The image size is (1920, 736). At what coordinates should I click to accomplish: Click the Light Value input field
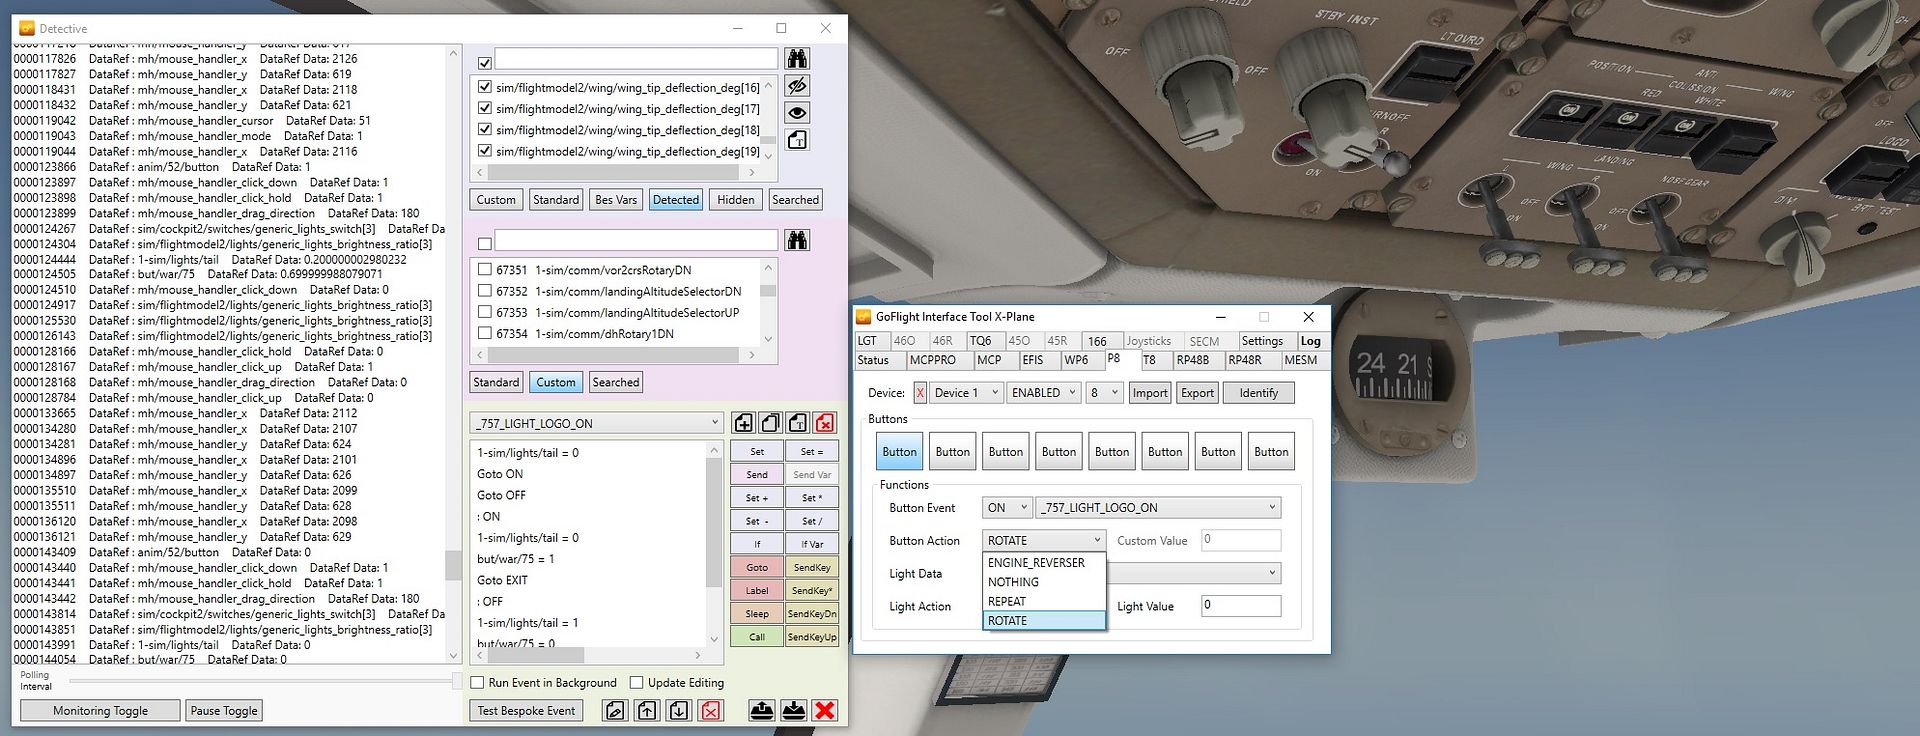(1241, 605)
